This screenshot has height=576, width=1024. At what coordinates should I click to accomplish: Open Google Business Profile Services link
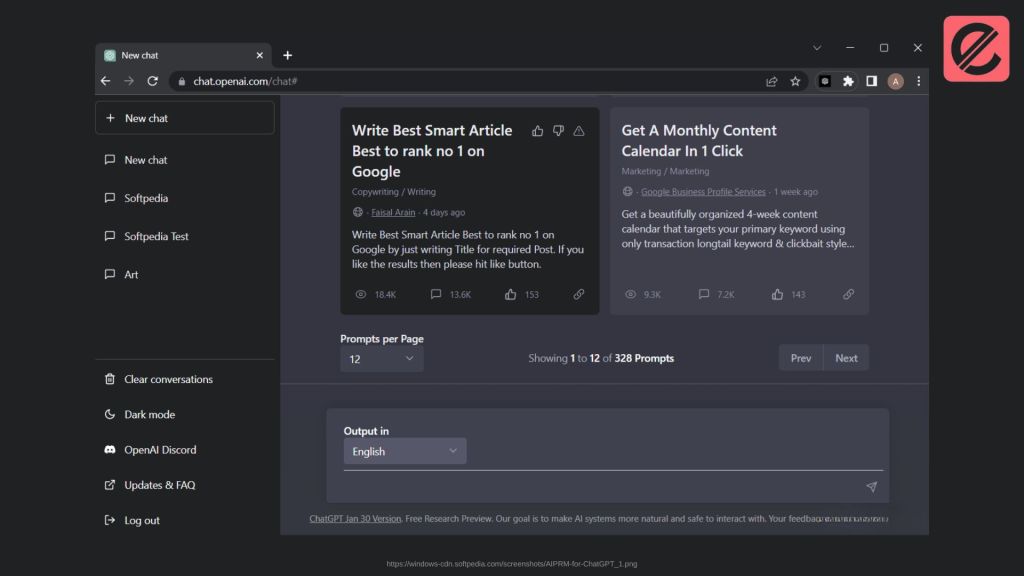(703, 192)
